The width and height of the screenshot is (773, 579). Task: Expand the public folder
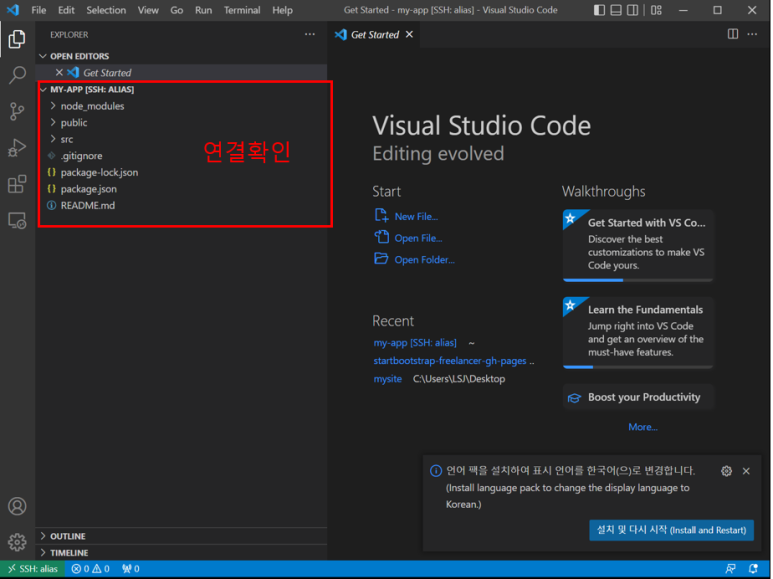[x=53, y=122]
